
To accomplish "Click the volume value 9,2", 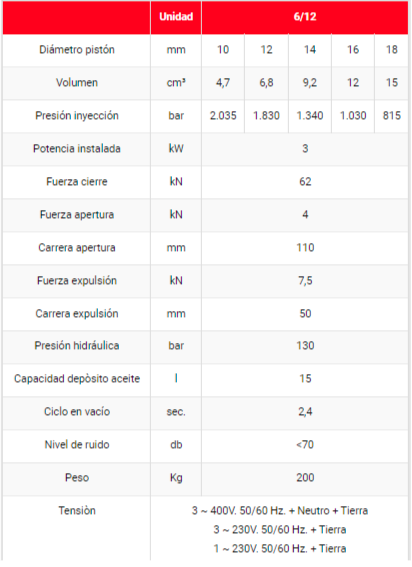I will coord(310,83).
